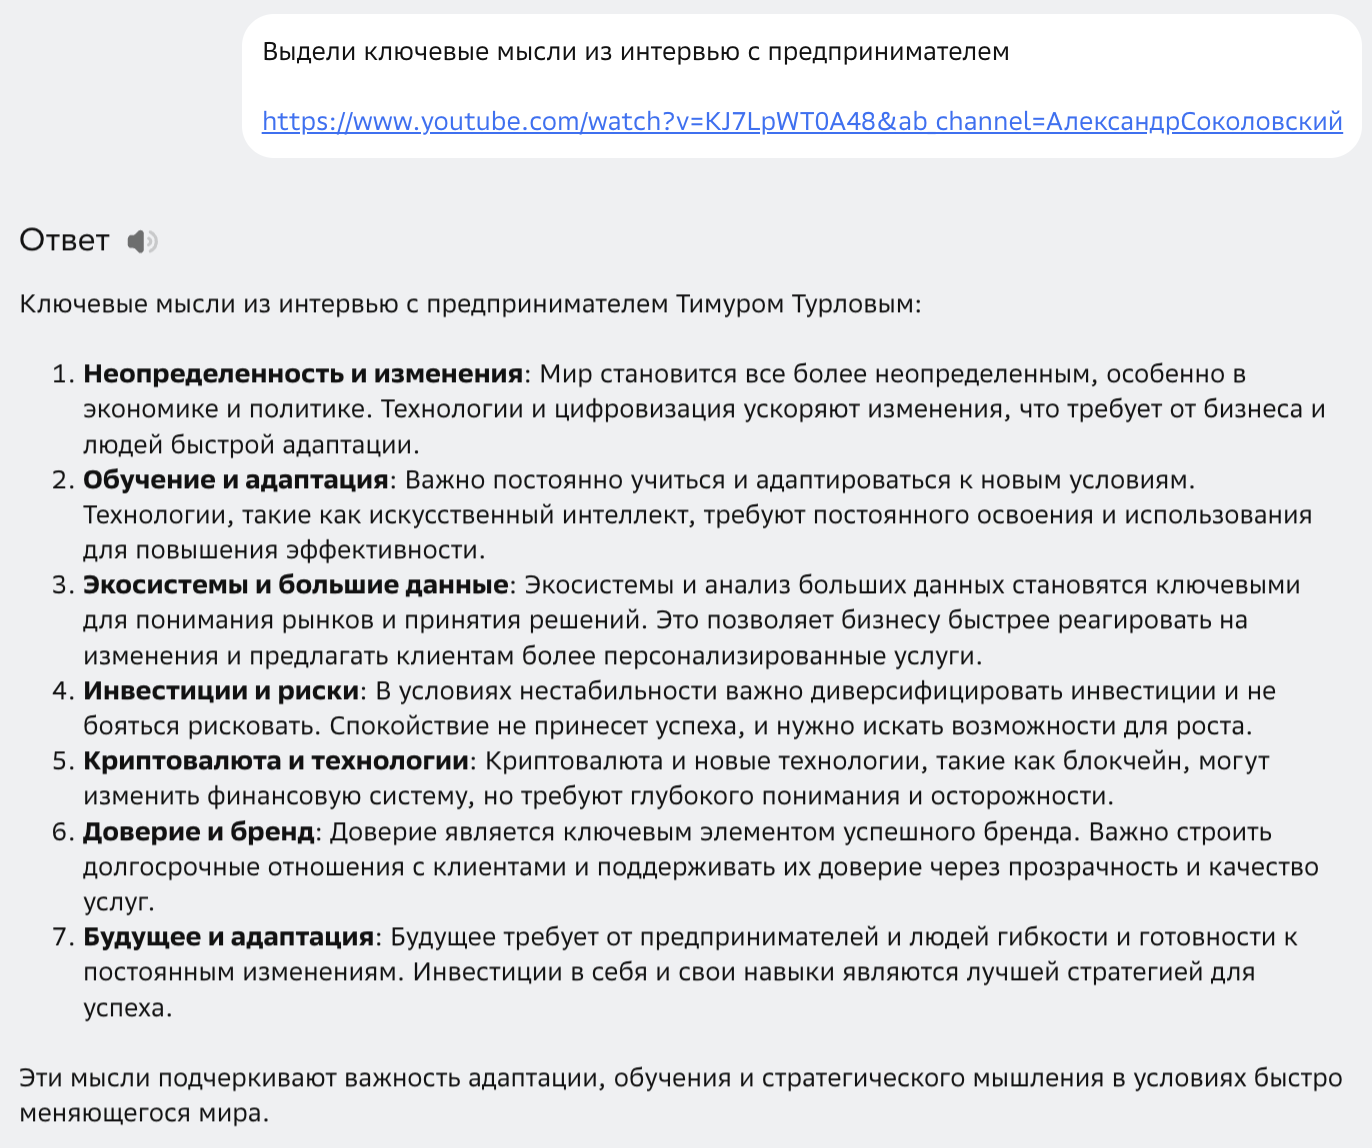Click the bold heading Обучение и адаптация
Image resolution: width=1372 pixels, height=1148 pixels.
click(x=233, y=479)
